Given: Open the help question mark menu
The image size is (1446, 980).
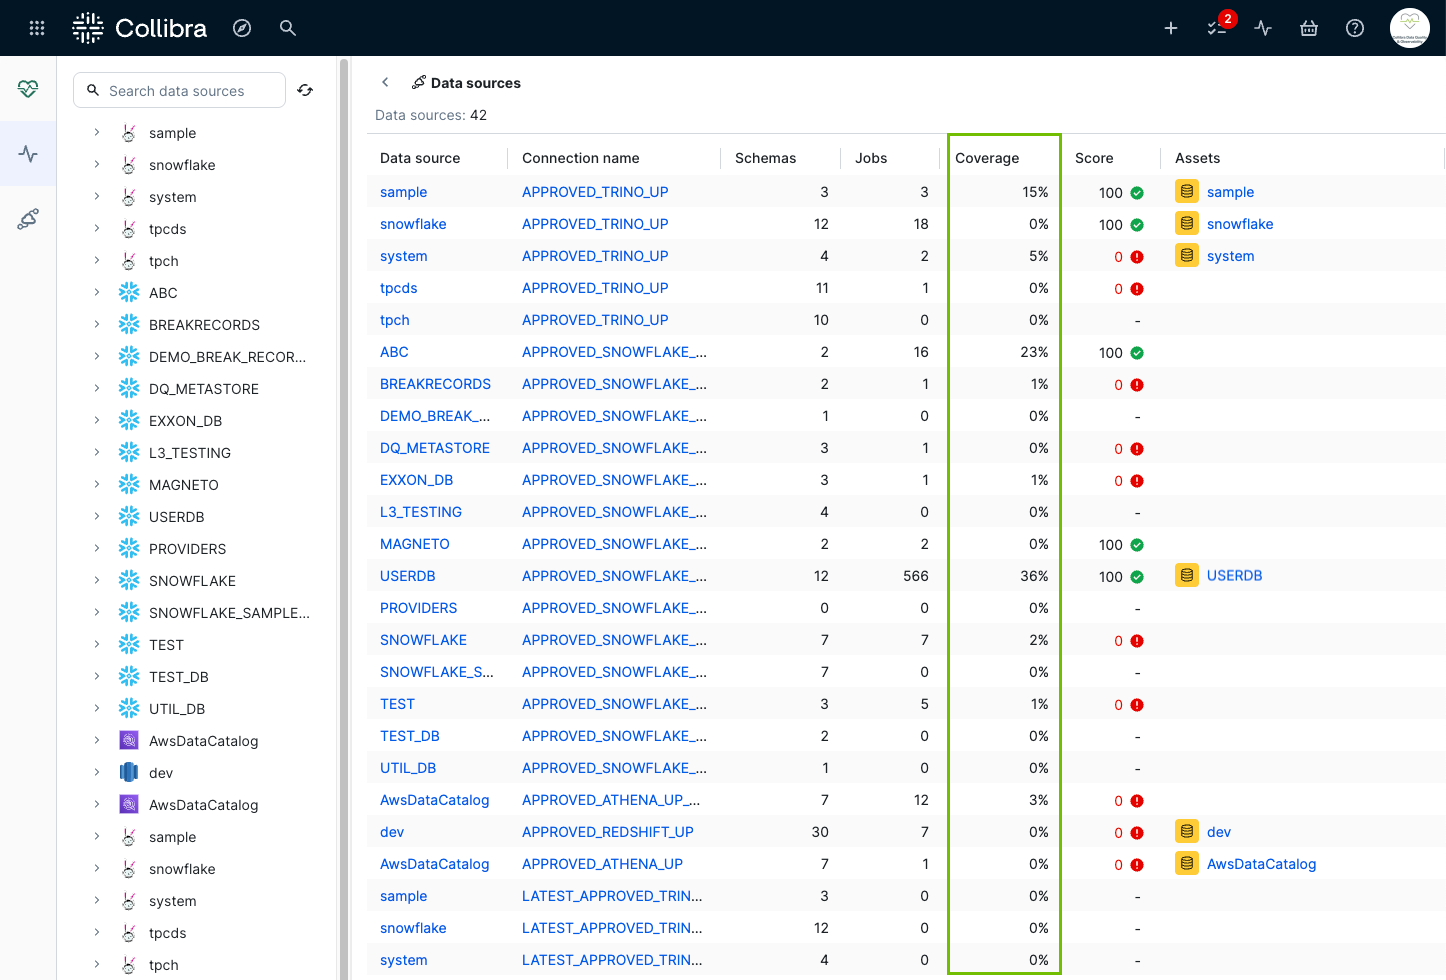Looking at the screenshot, I should click(x=1354, y=28).
